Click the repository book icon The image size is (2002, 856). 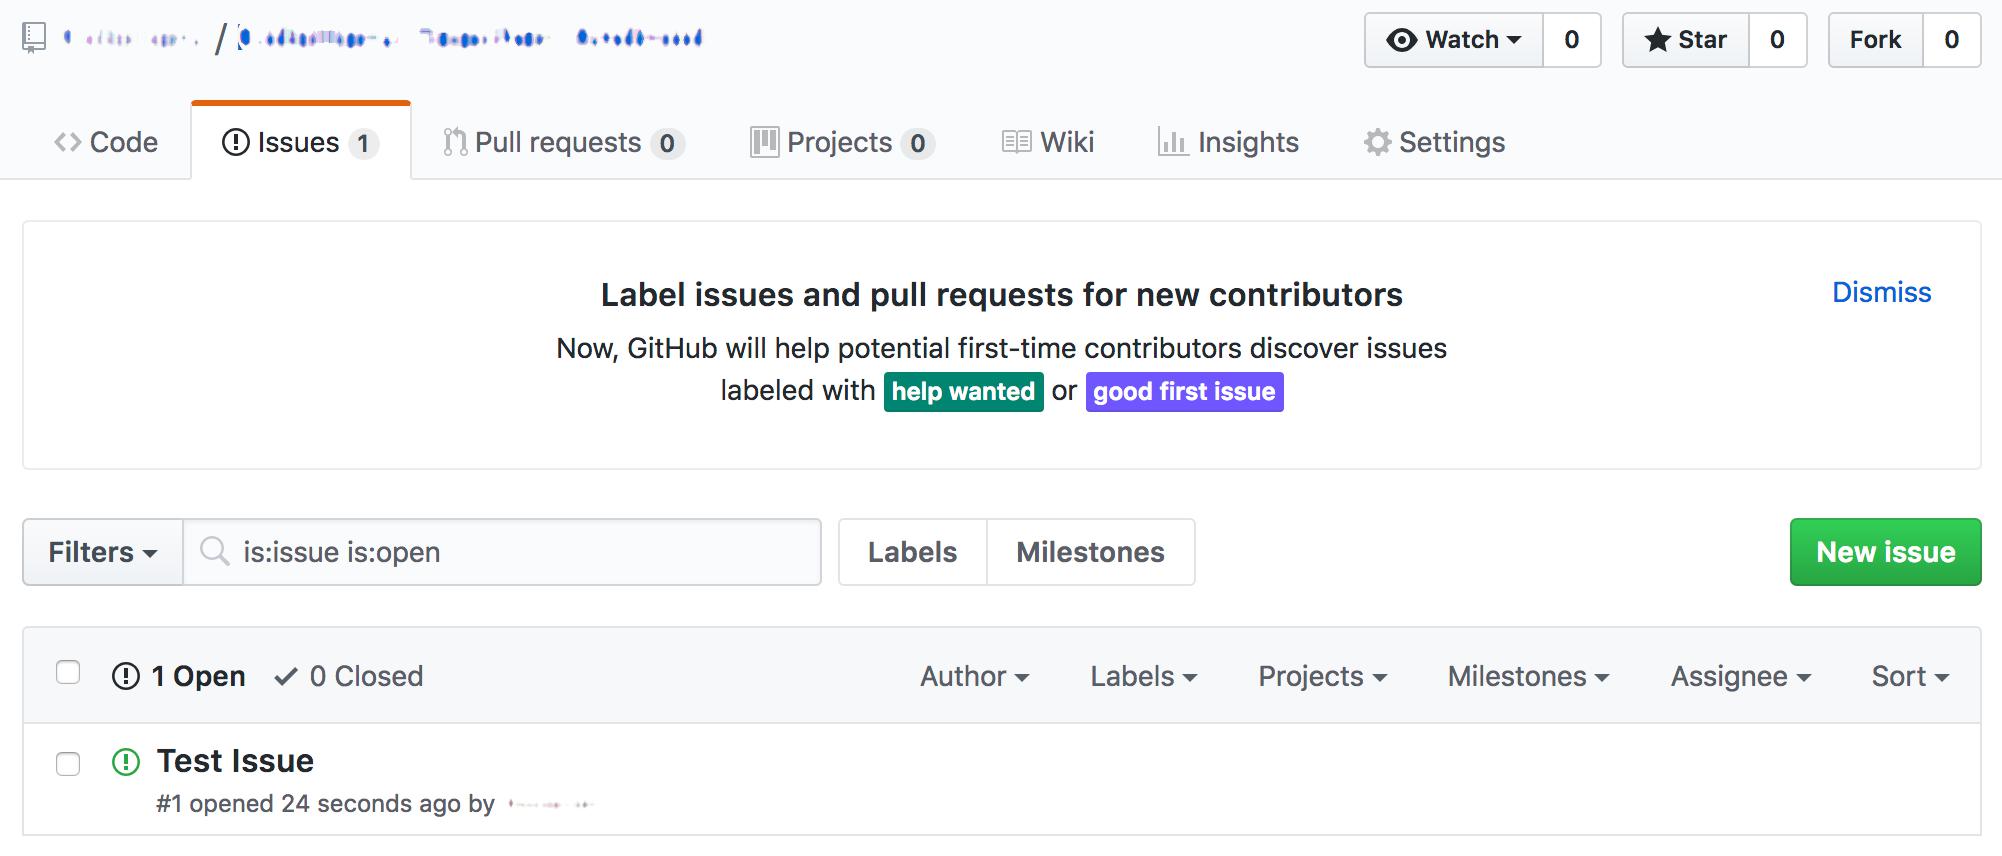pos(34,38)
